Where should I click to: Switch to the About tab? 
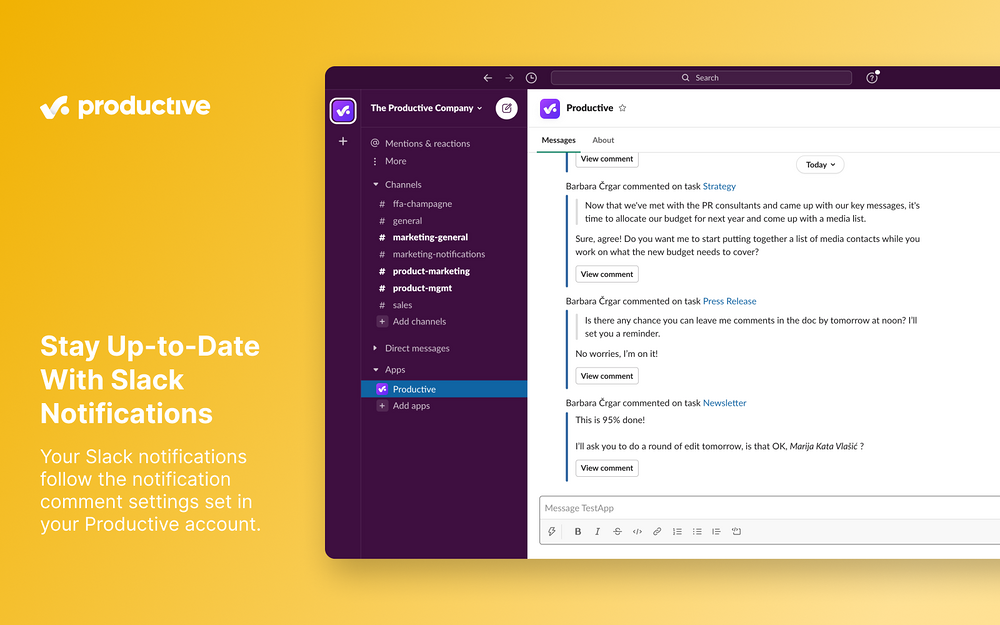tap(603, 140)
